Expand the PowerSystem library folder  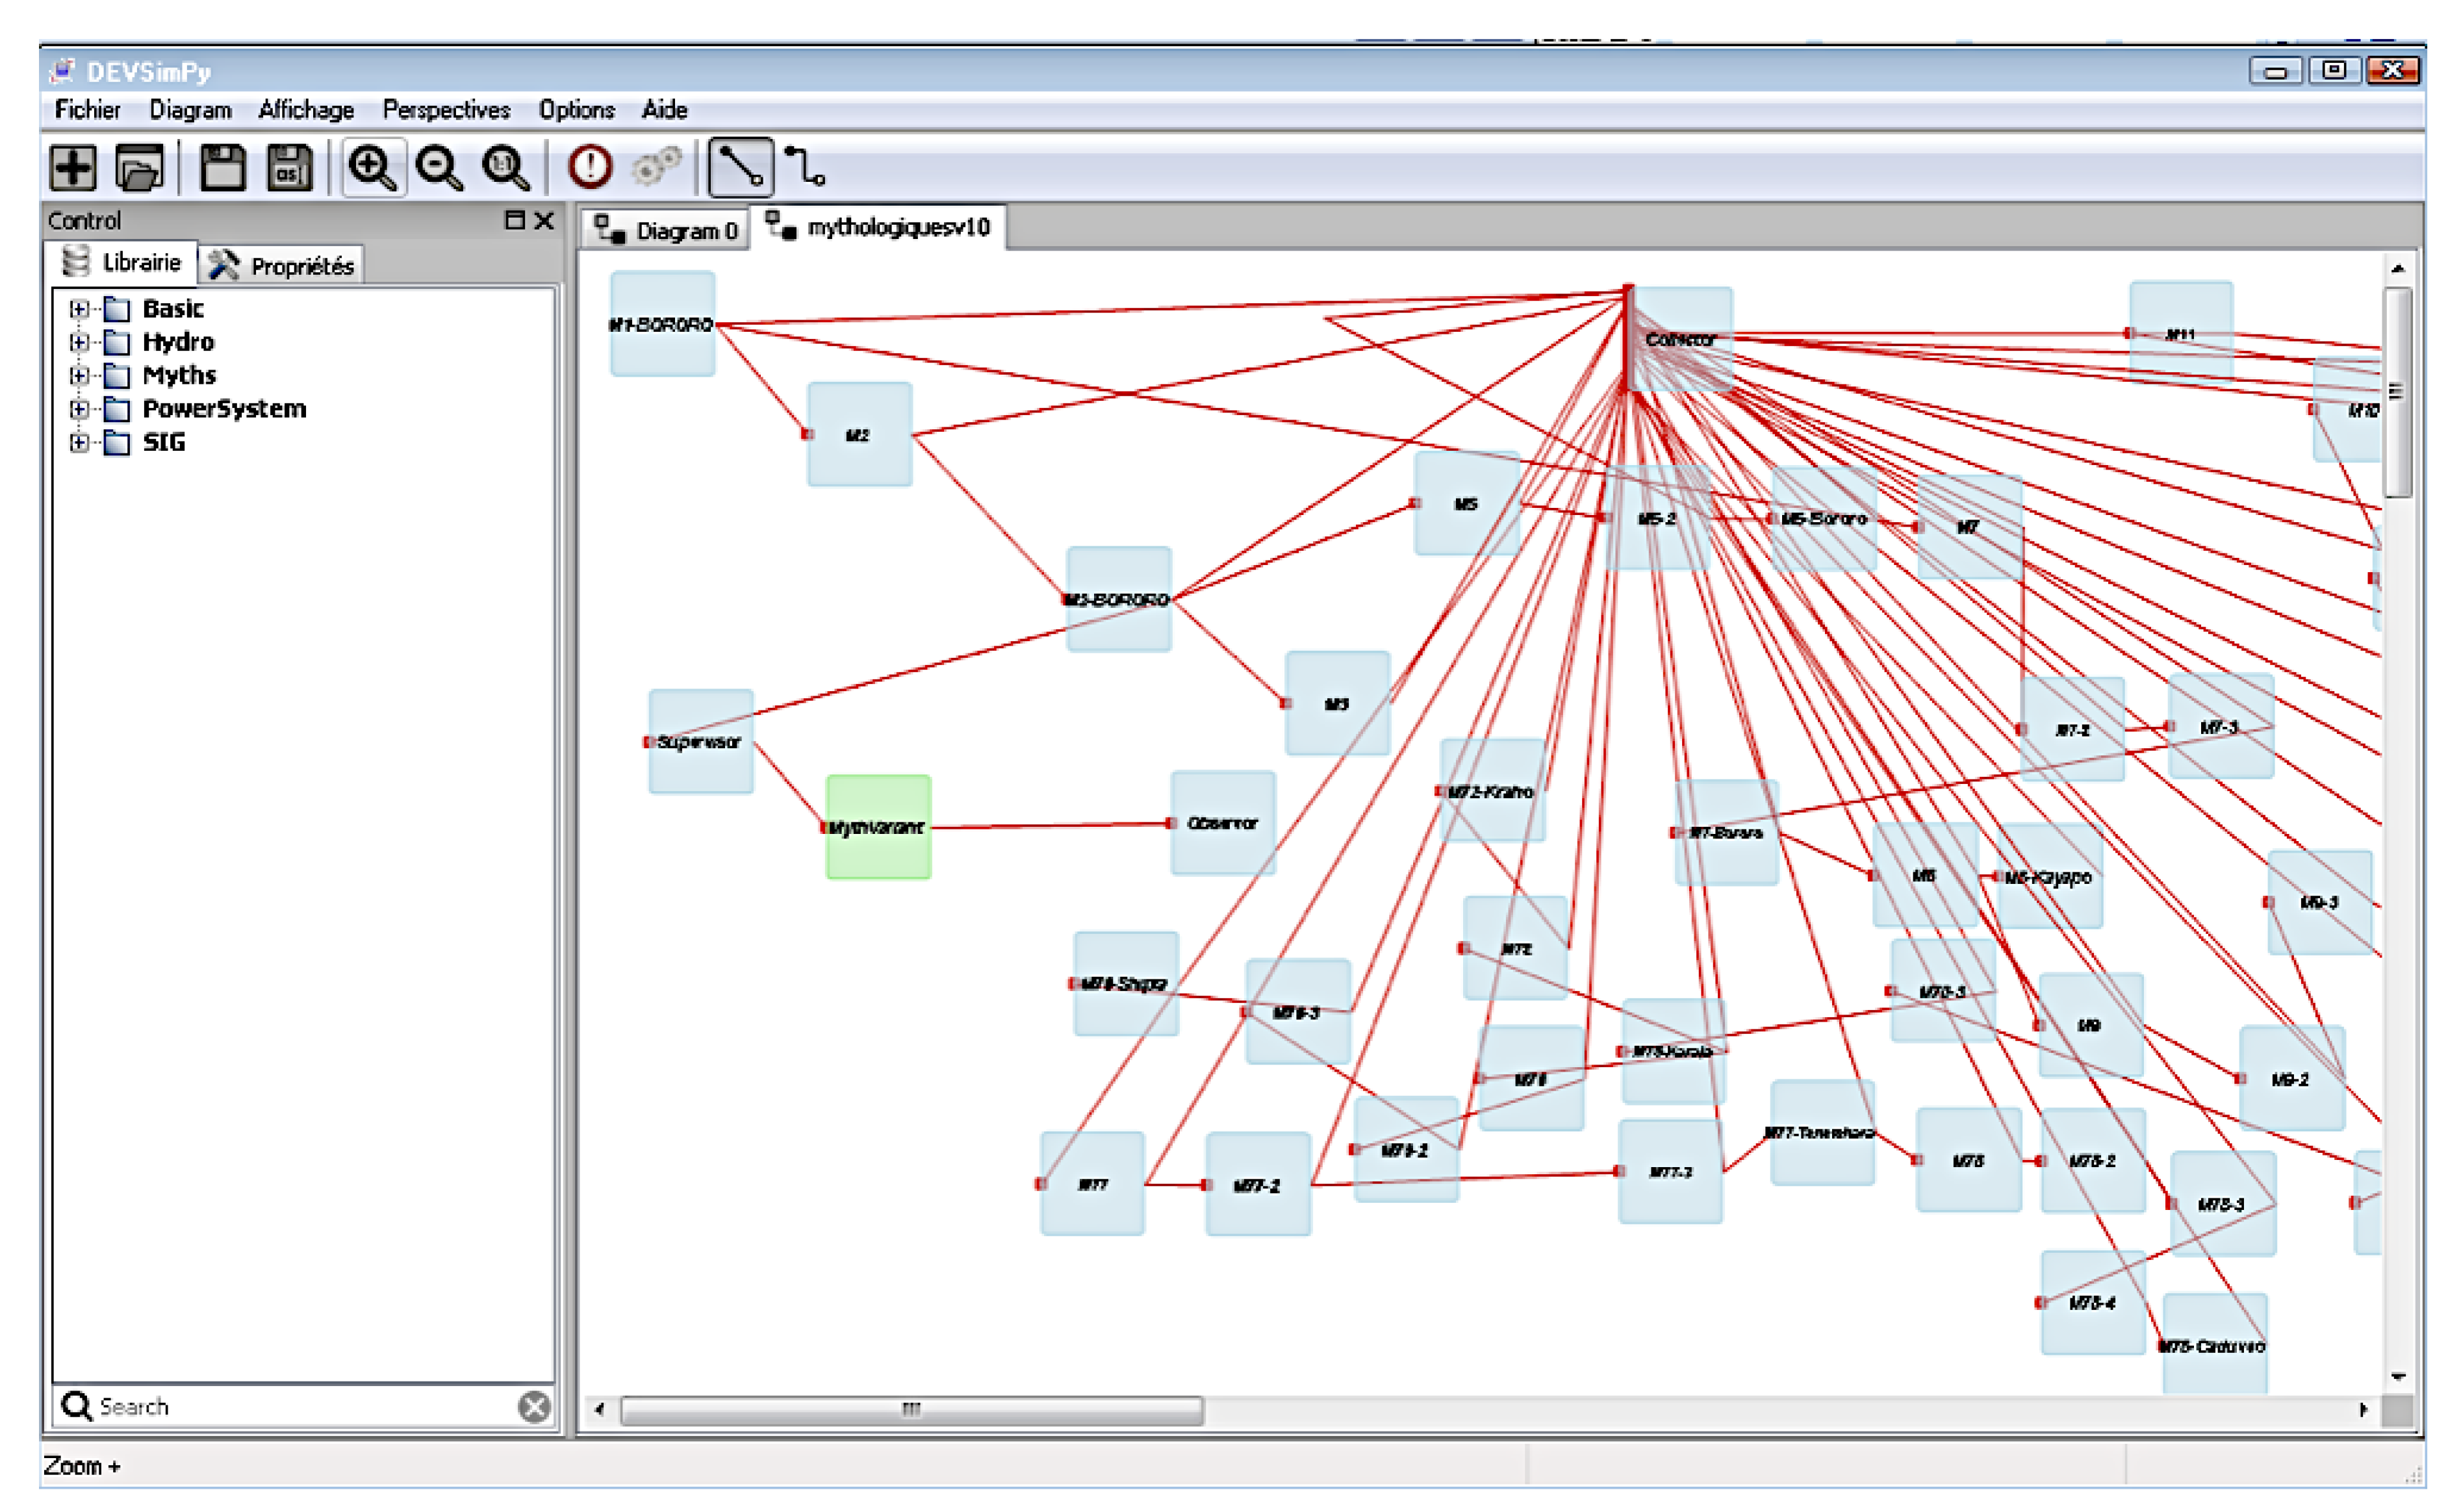(79, 409)
